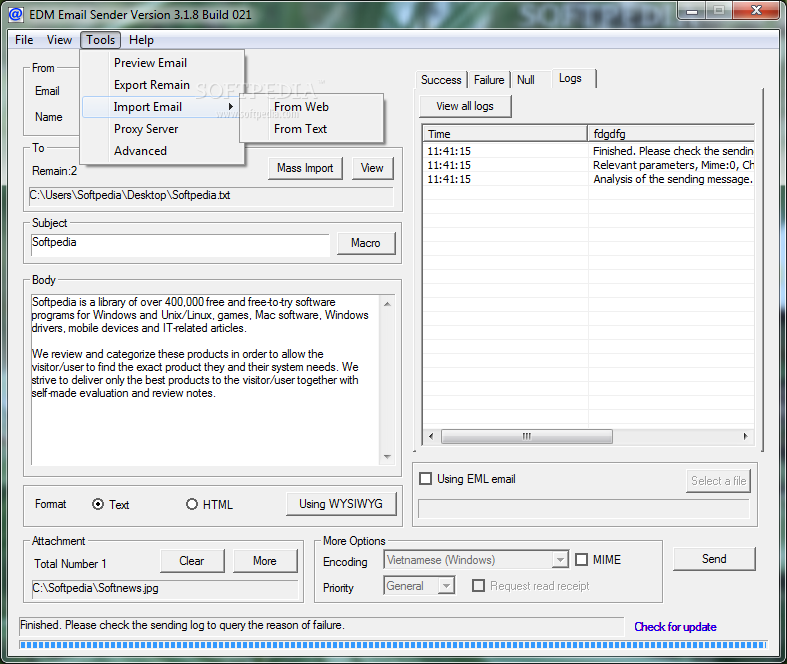Minimize the EDM Email Sender window
Screen dimensions: 787x664
point(692,11)
